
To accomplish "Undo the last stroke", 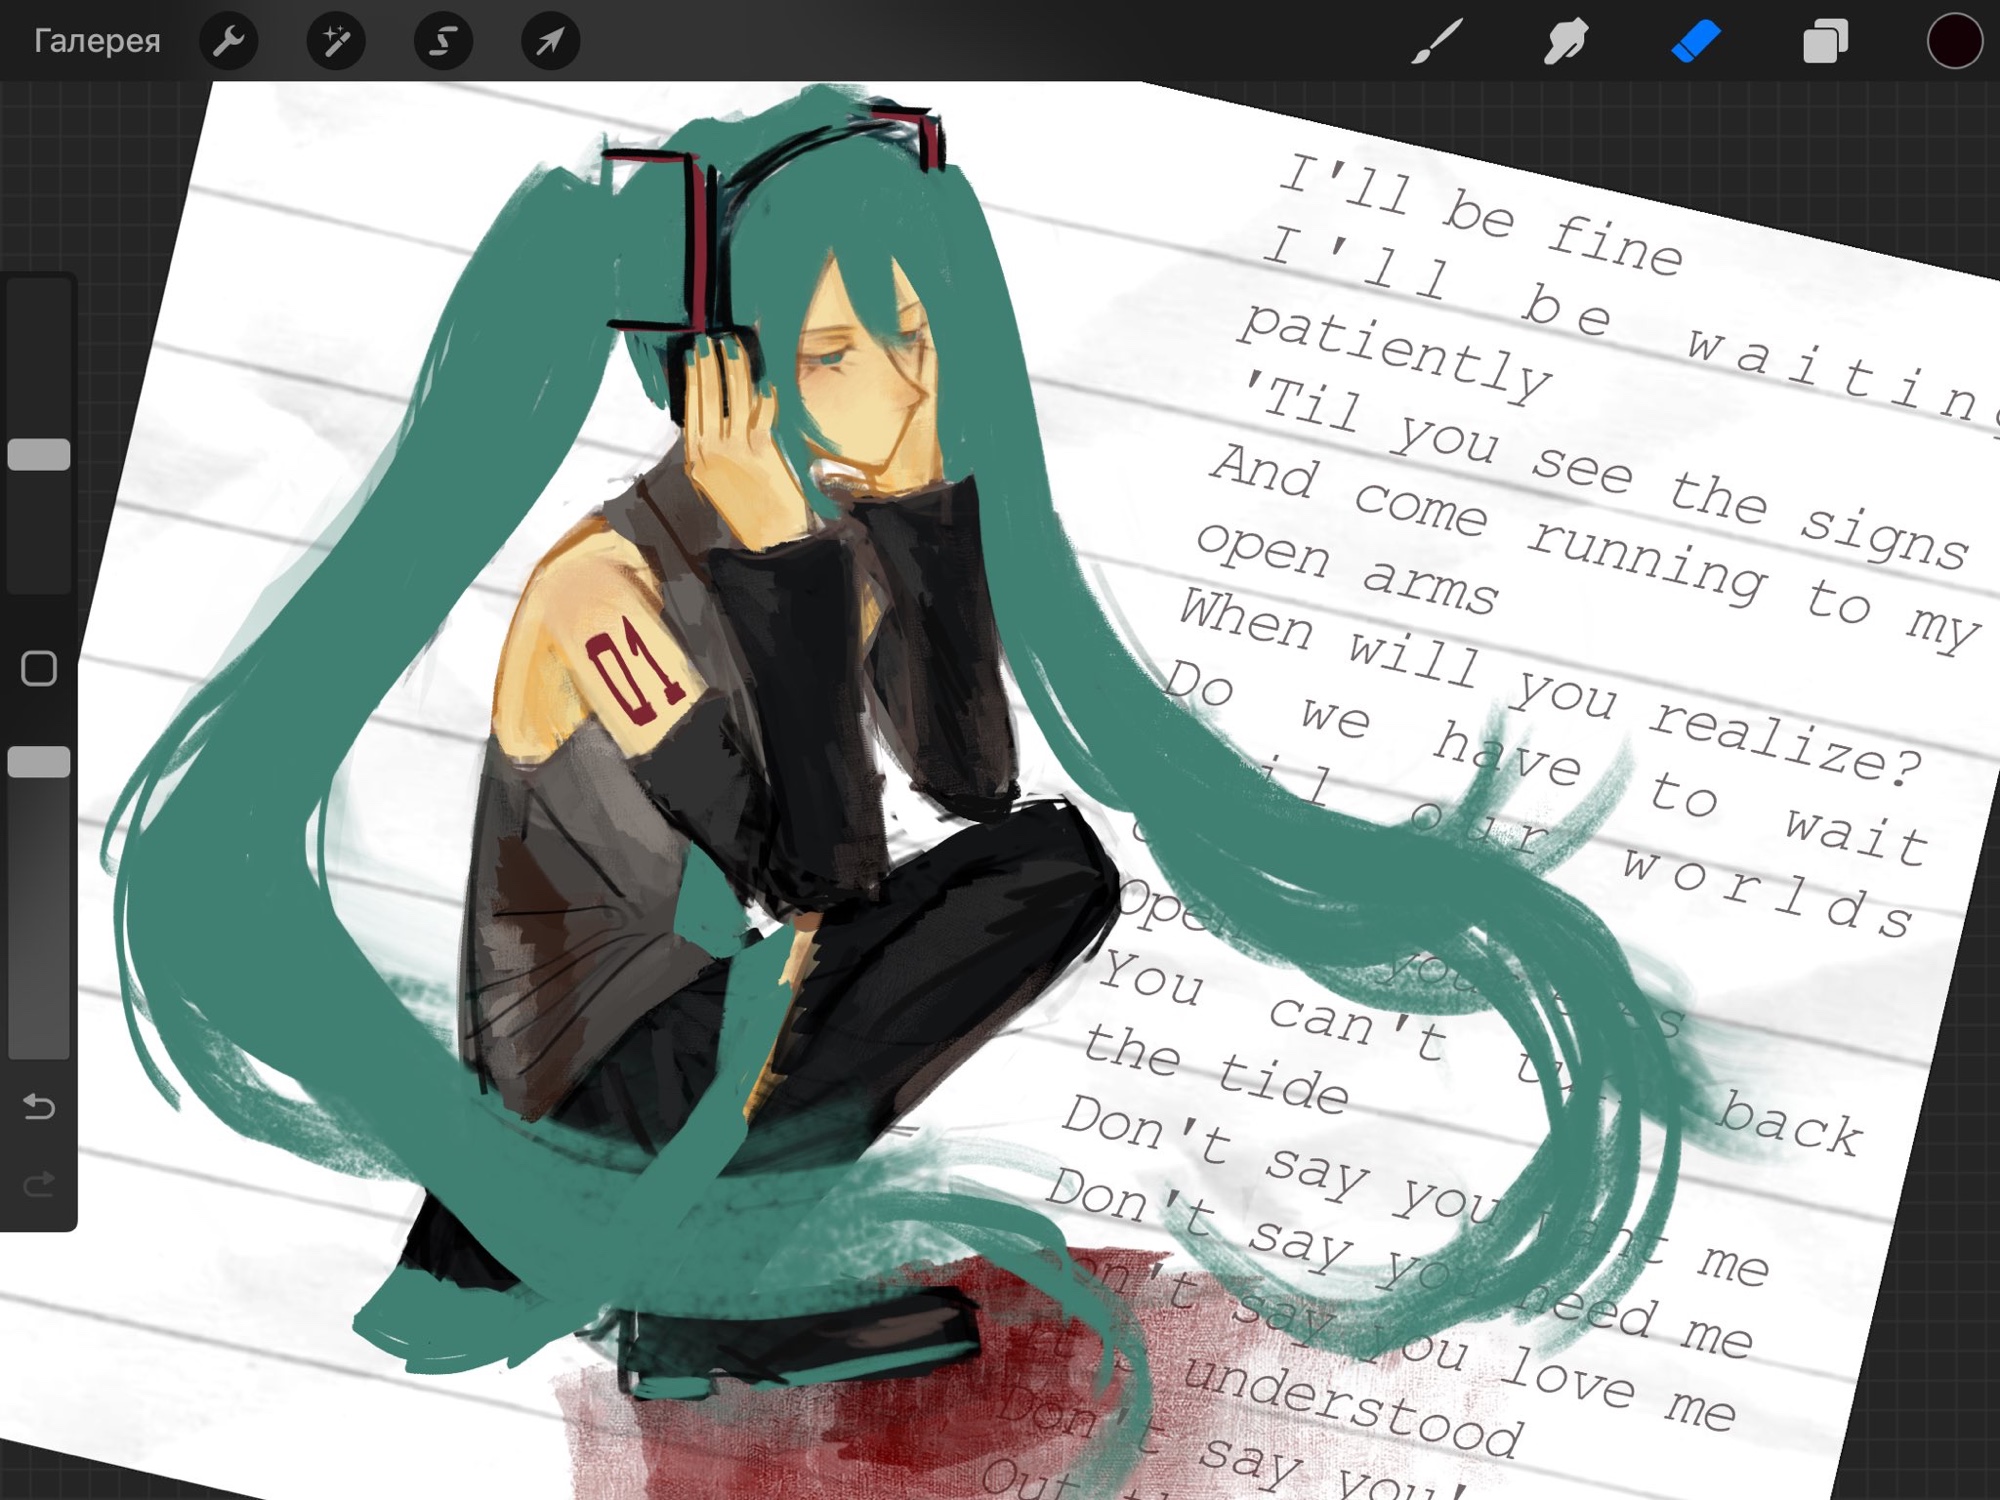I will [x=39, y=1106].
